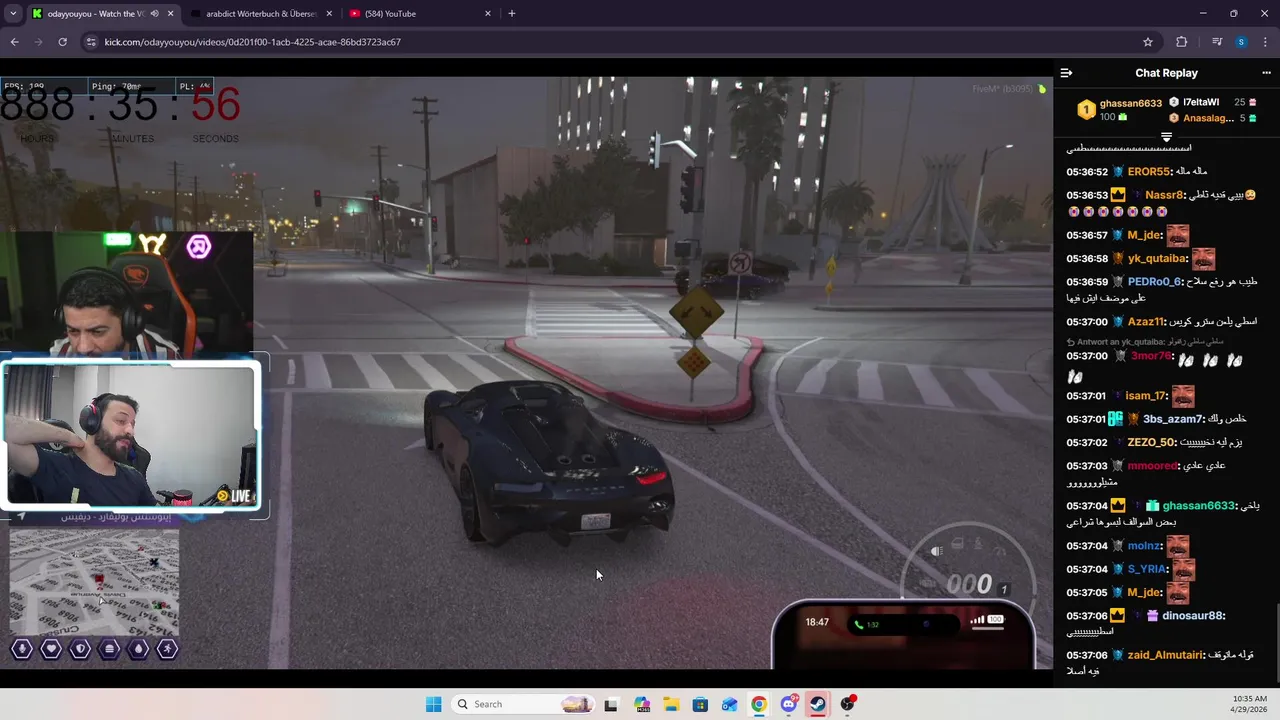Open the Windows Start menu
This screenshot has width=1280, height=720.
(433, 704)
